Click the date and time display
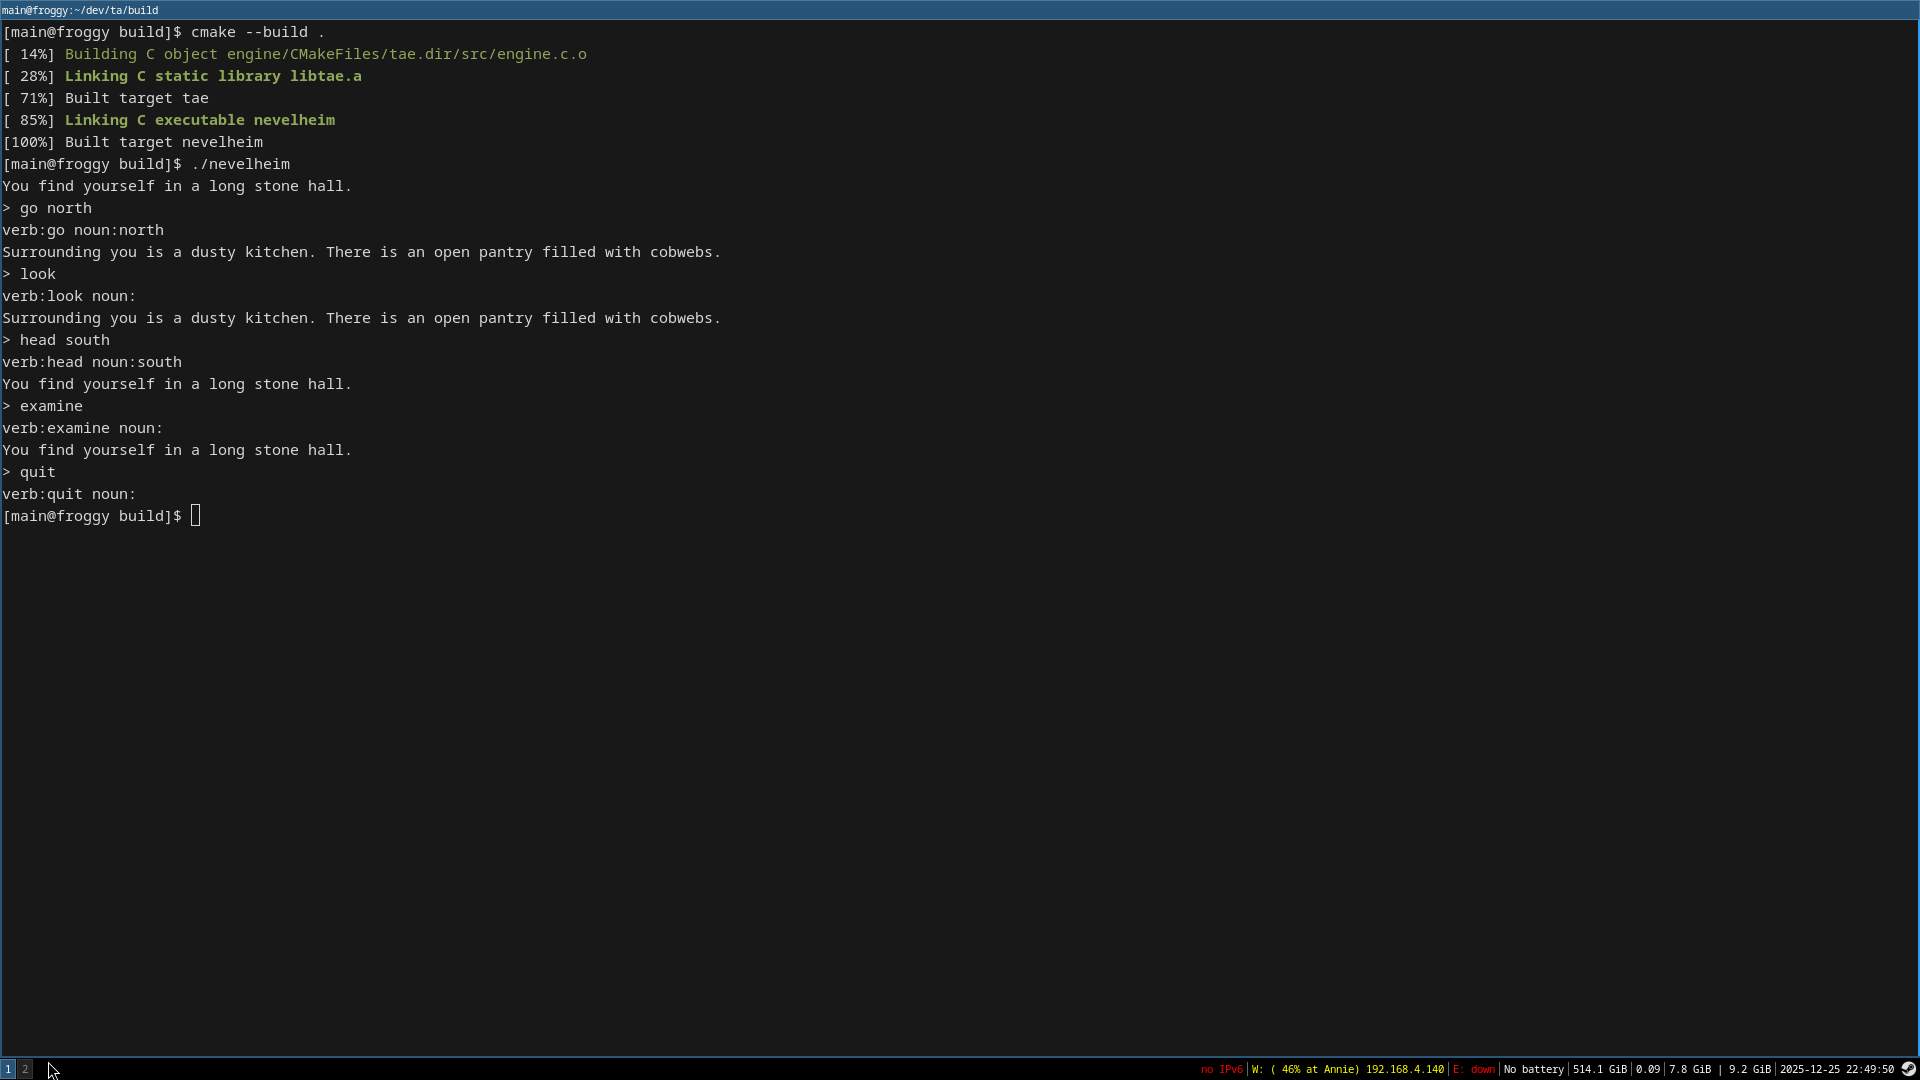1920x1080 pixels. click(x=1836, y=1069)
